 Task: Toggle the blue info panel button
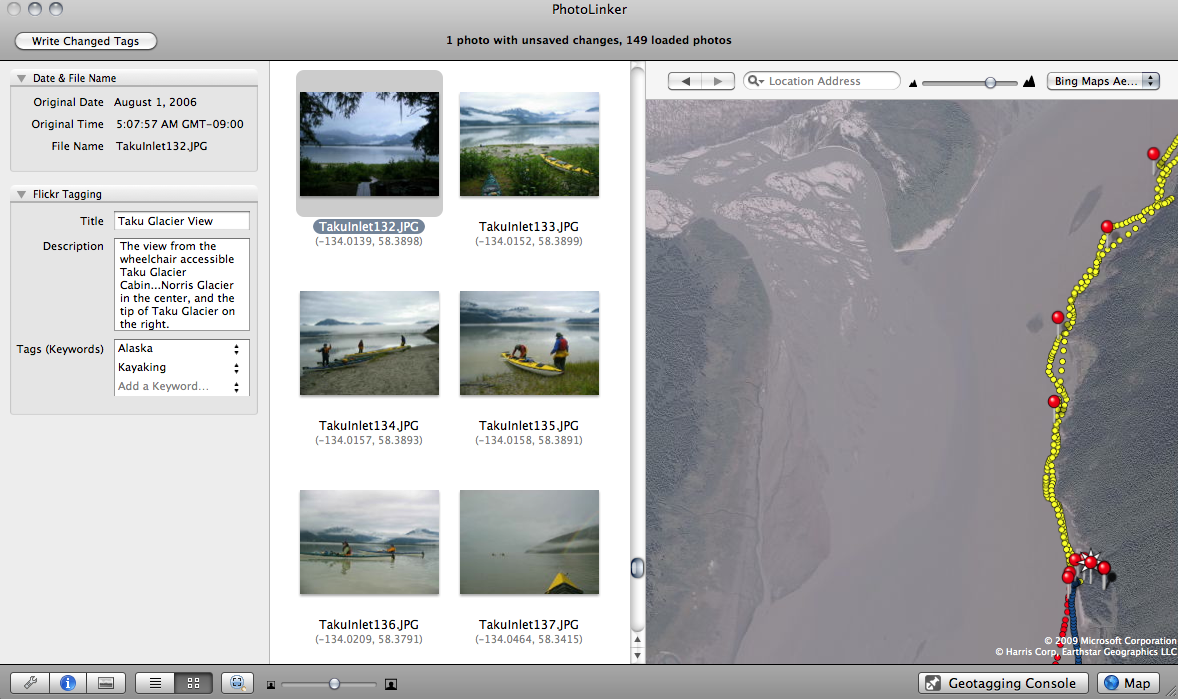68,682
